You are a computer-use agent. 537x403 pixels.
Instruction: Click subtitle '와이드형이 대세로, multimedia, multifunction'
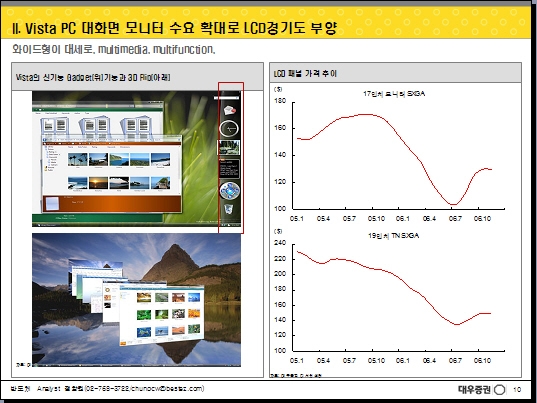point(113,50)
